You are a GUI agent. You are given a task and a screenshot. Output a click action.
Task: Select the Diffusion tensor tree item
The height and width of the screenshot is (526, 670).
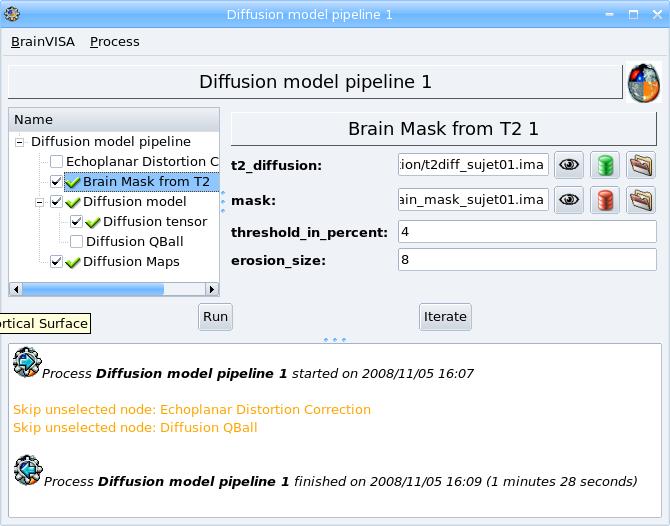[x=155, y=221]
